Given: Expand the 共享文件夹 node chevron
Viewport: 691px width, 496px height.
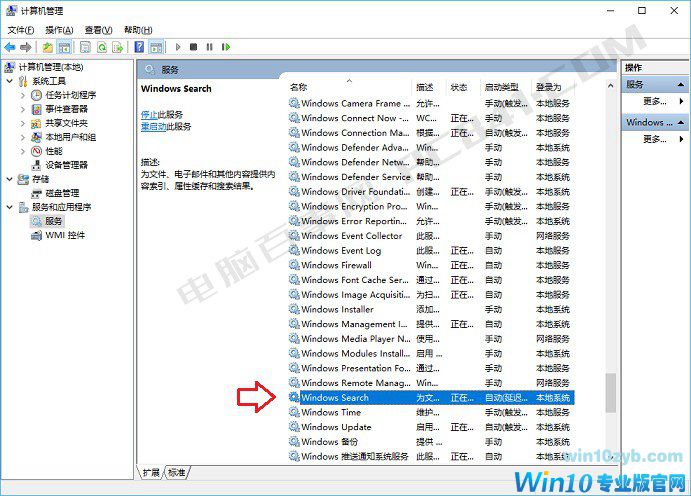Looking at the screenshot, I should click(23, 123).
